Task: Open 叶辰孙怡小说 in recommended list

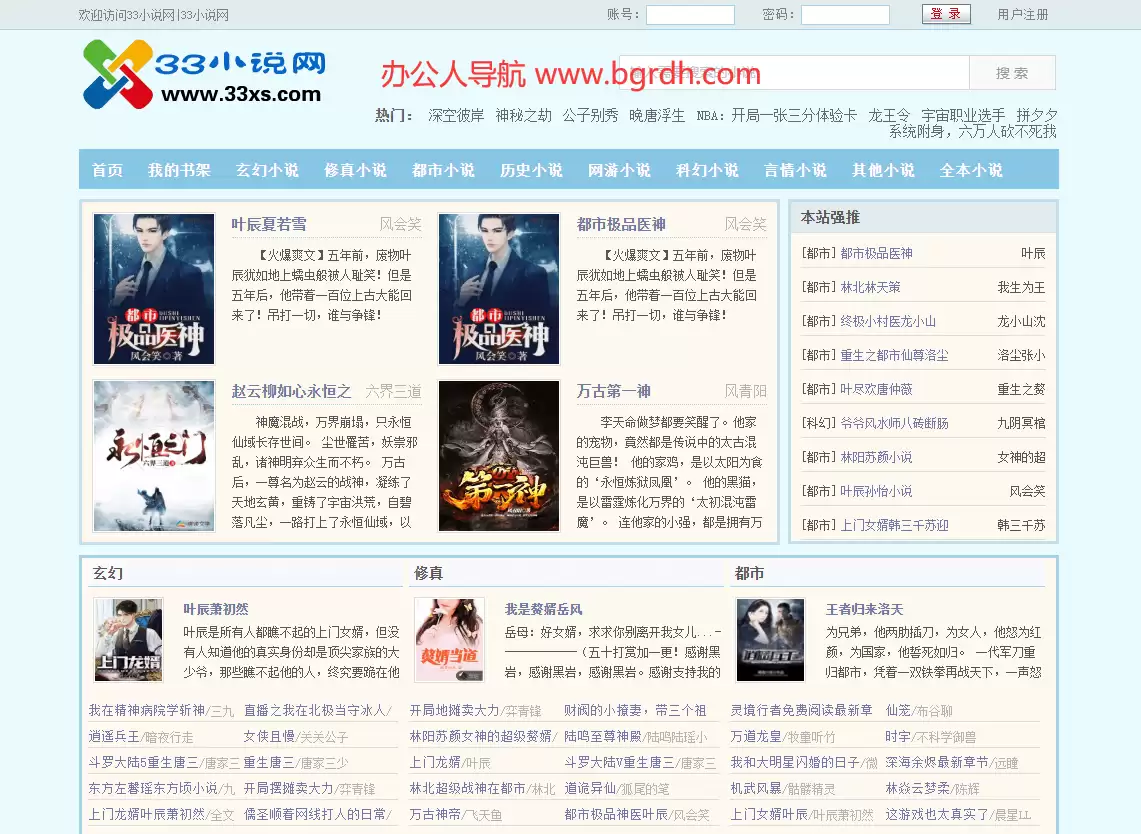Action: 876,491
